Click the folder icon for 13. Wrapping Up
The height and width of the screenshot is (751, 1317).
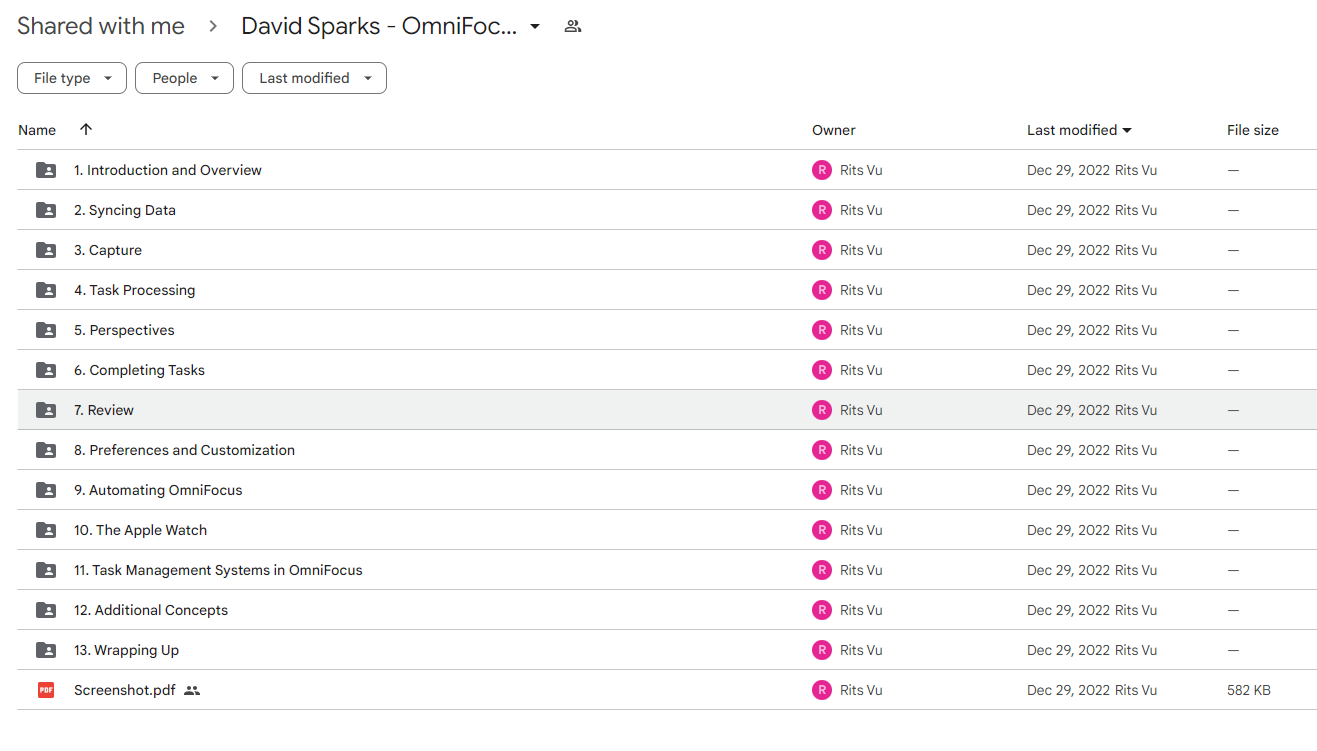[46, 650]
